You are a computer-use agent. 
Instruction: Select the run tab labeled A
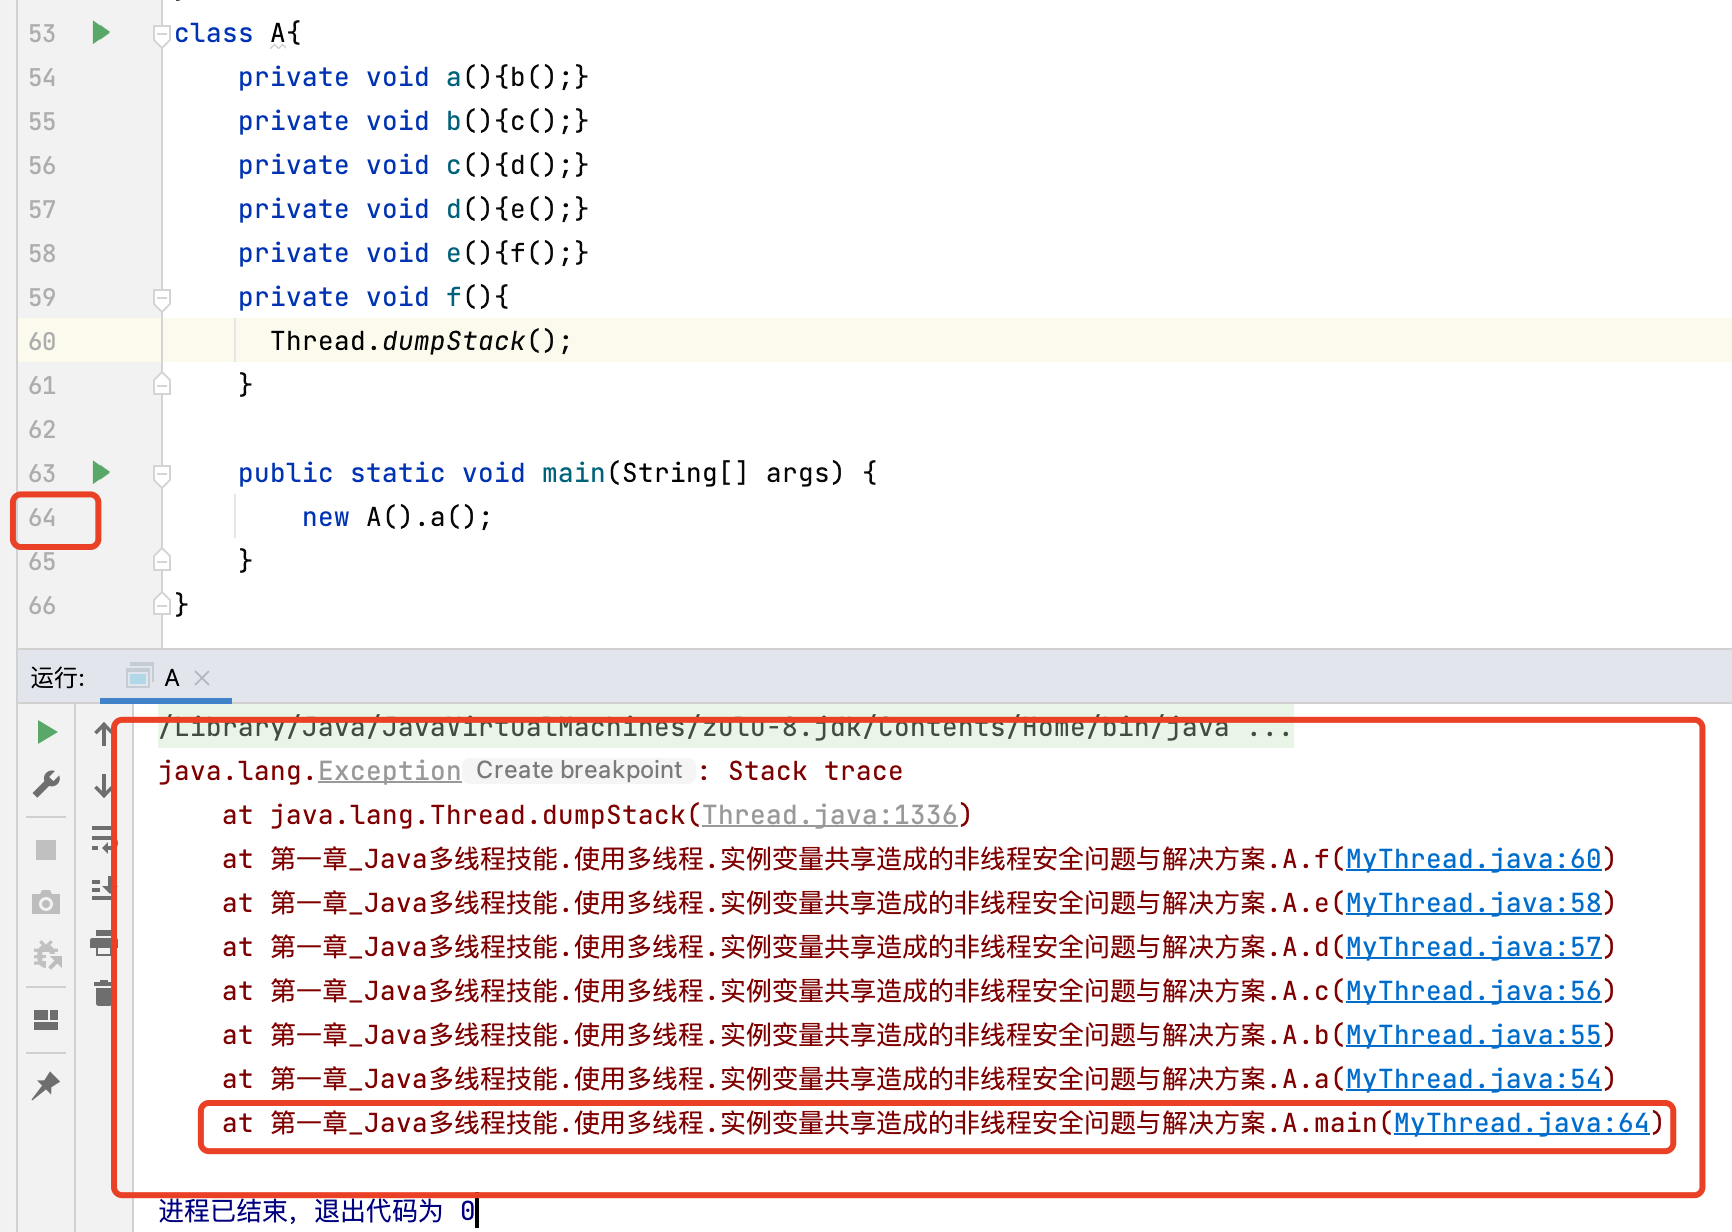tap(171, 678)
